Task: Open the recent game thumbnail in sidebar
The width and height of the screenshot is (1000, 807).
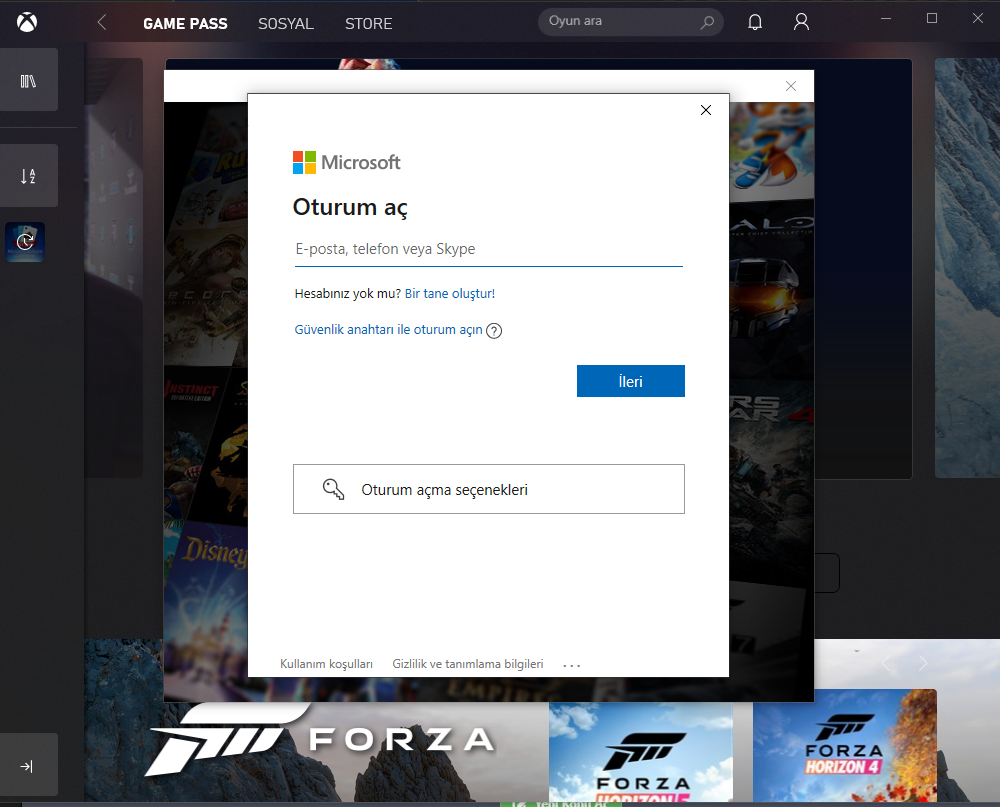Action: click(x=25, y=242)
